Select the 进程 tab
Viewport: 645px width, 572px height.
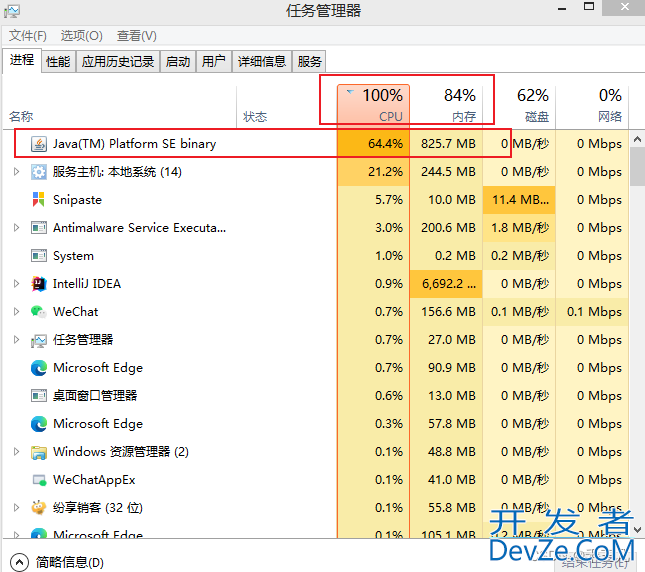pos(22,60)
